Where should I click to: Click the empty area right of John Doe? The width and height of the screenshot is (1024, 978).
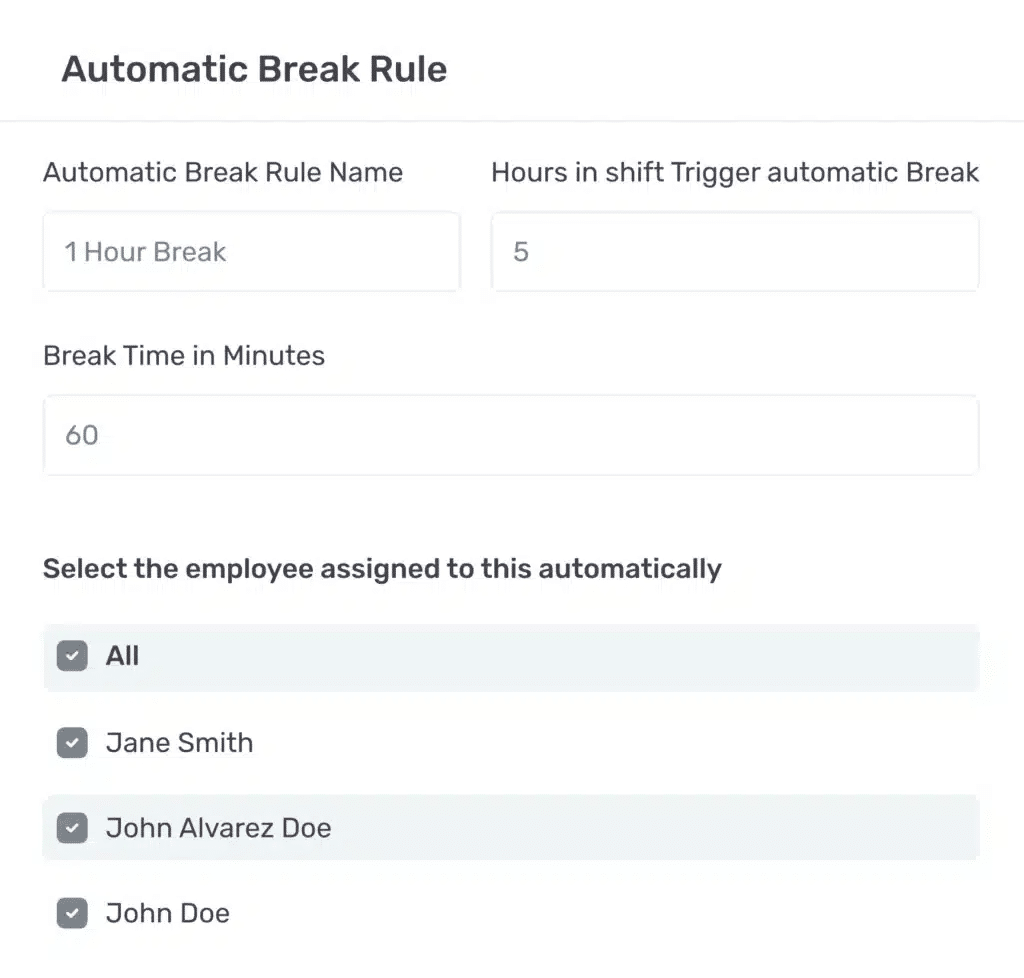point(601,913)
